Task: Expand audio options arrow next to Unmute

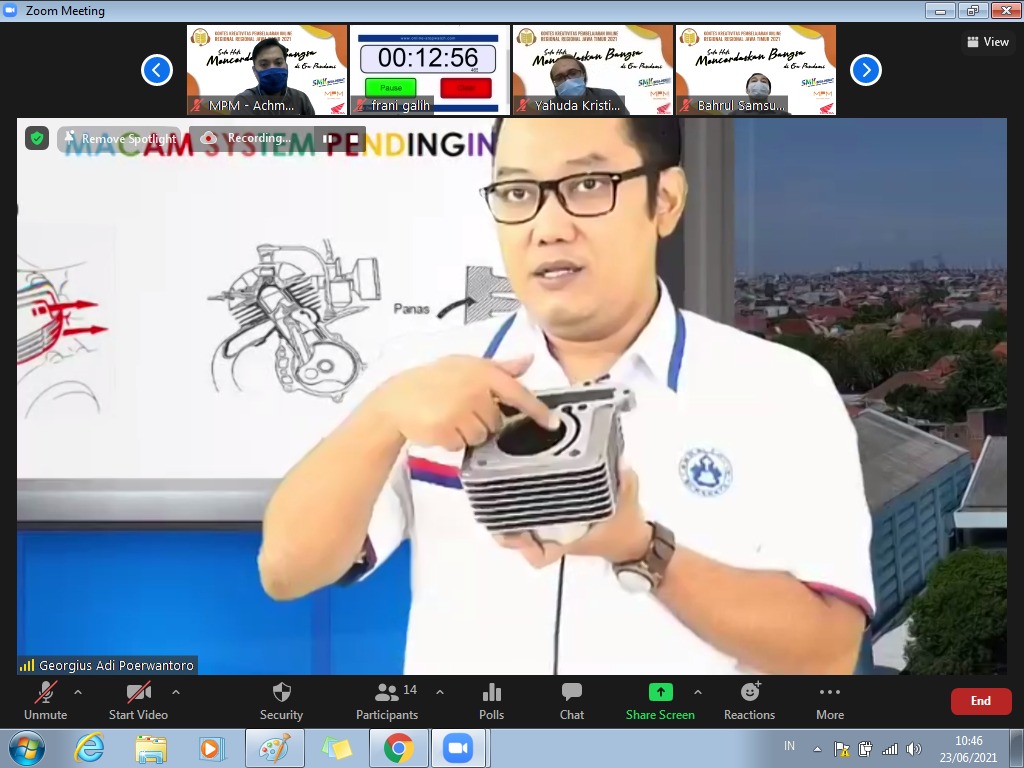Action: (78, 692)
